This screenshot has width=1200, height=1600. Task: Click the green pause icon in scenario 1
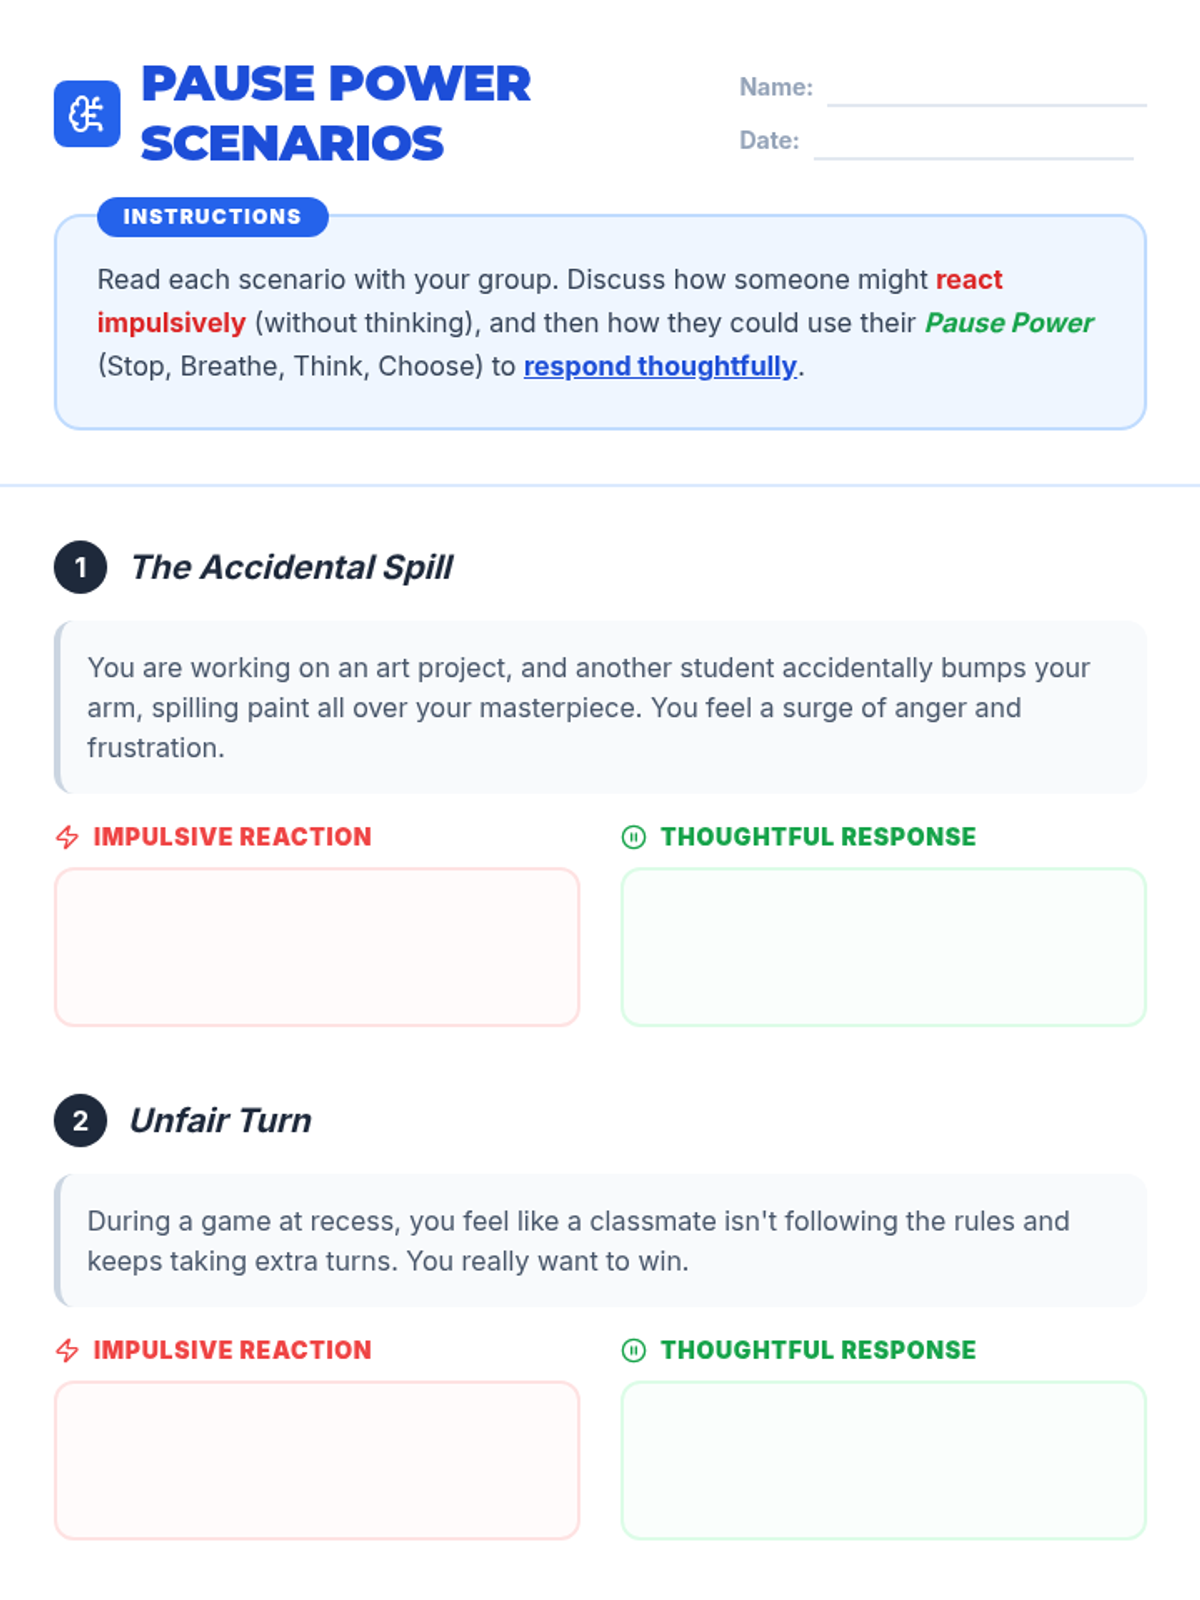point(634,837)
